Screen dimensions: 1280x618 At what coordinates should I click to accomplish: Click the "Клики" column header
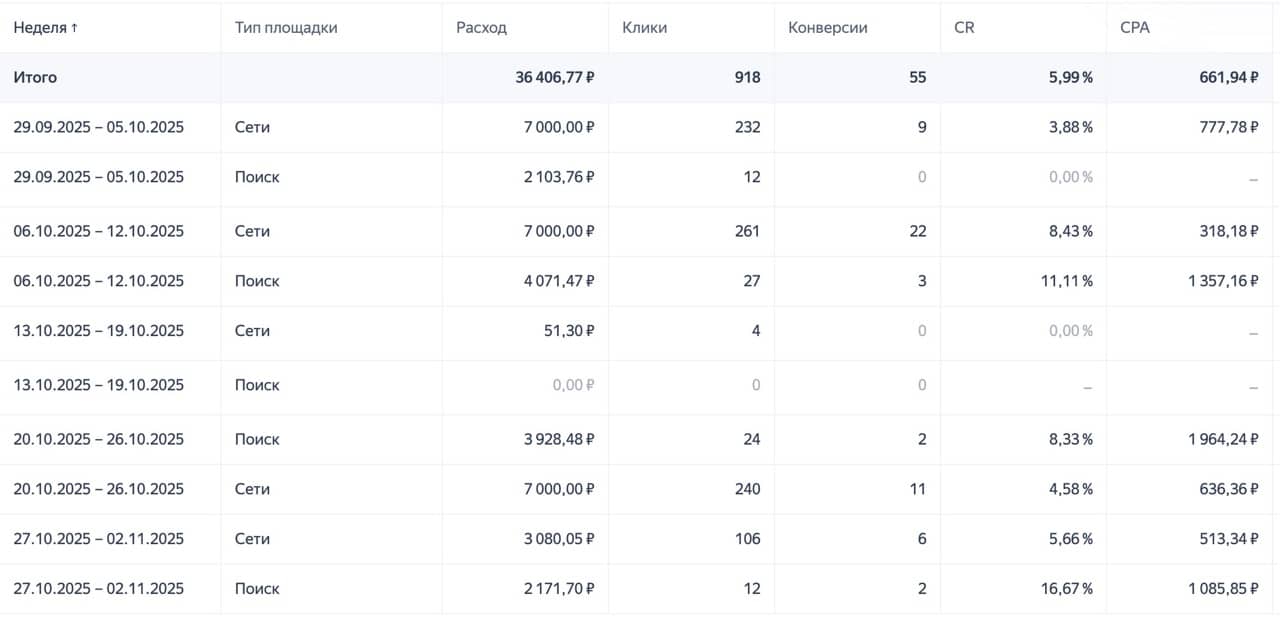tap(644, 28)
